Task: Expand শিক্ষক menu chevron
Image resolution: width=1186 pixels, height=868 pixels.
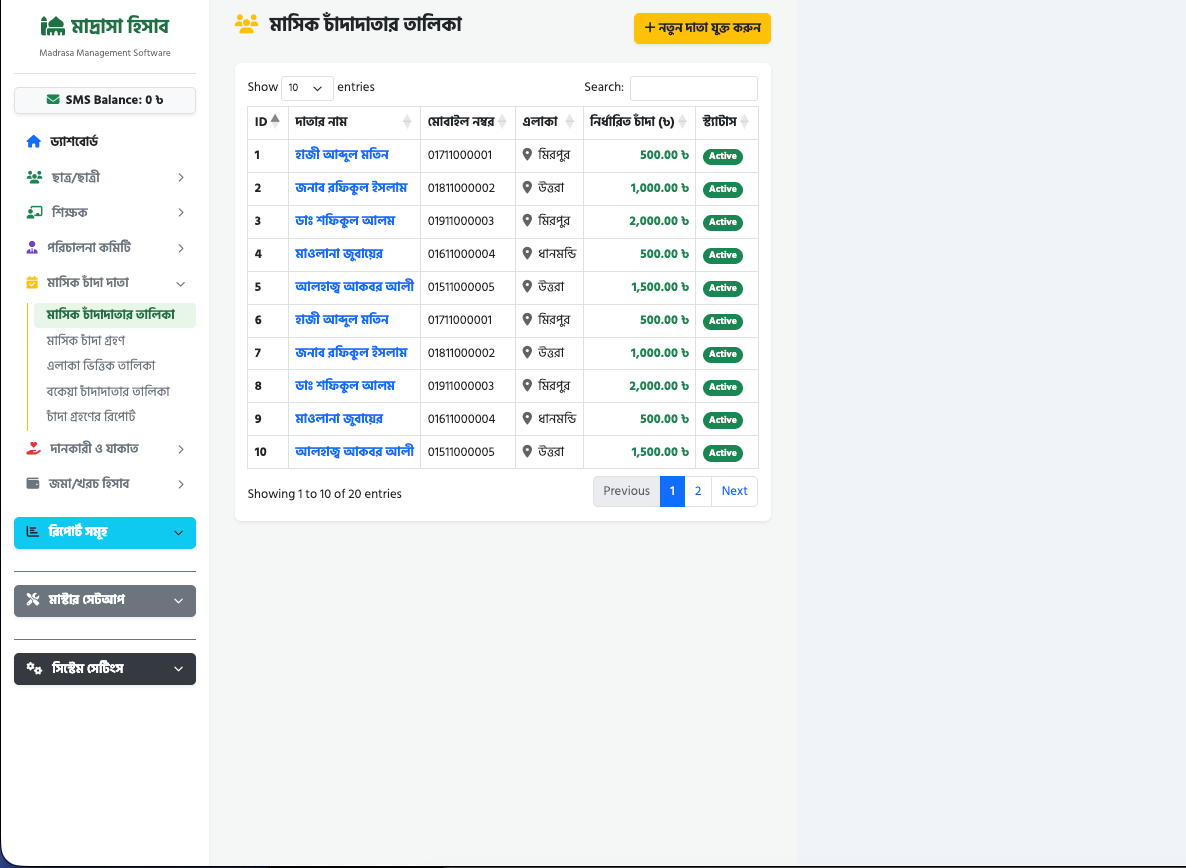Action: (x=181, y=212)
